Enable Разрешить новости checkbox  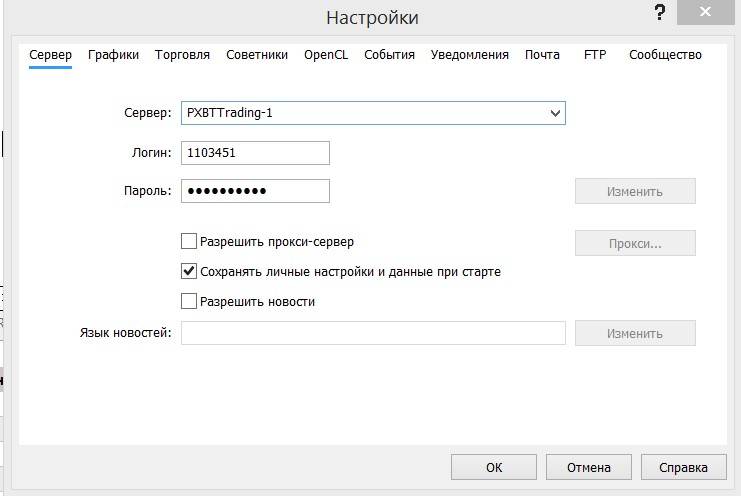click(x=189, y=301)
